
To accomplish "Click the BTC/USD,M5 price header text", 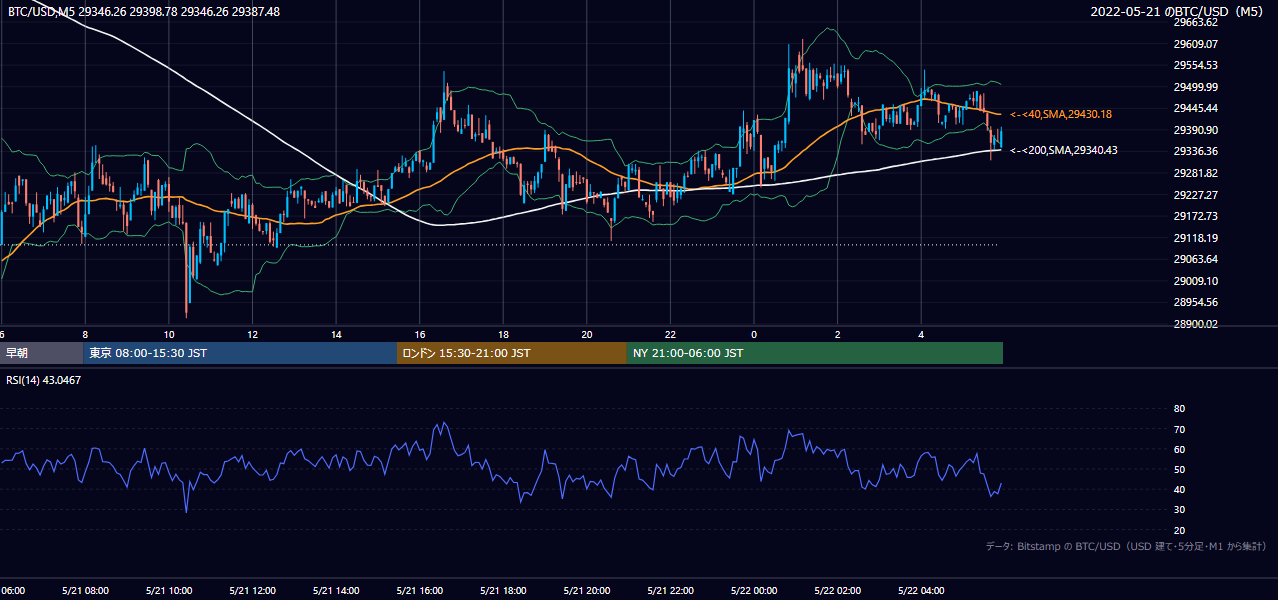I will (144, 12).
